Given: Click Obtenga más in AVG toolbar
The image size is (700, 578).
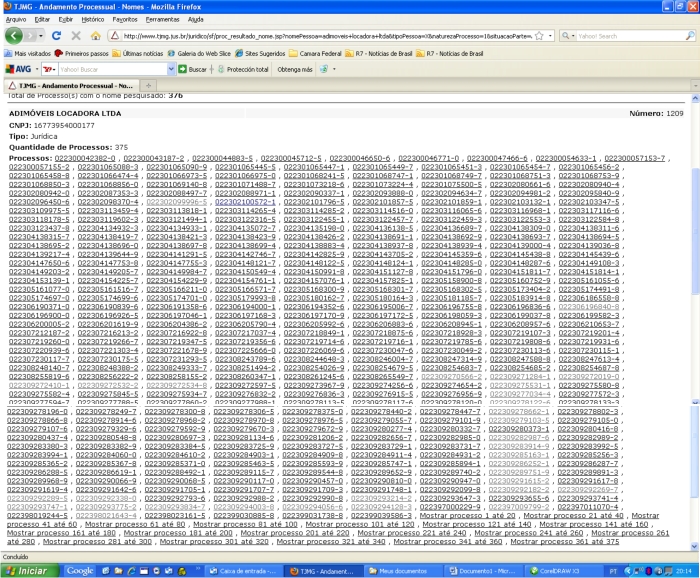Looking at the screenshot, I should click(295, 69).
